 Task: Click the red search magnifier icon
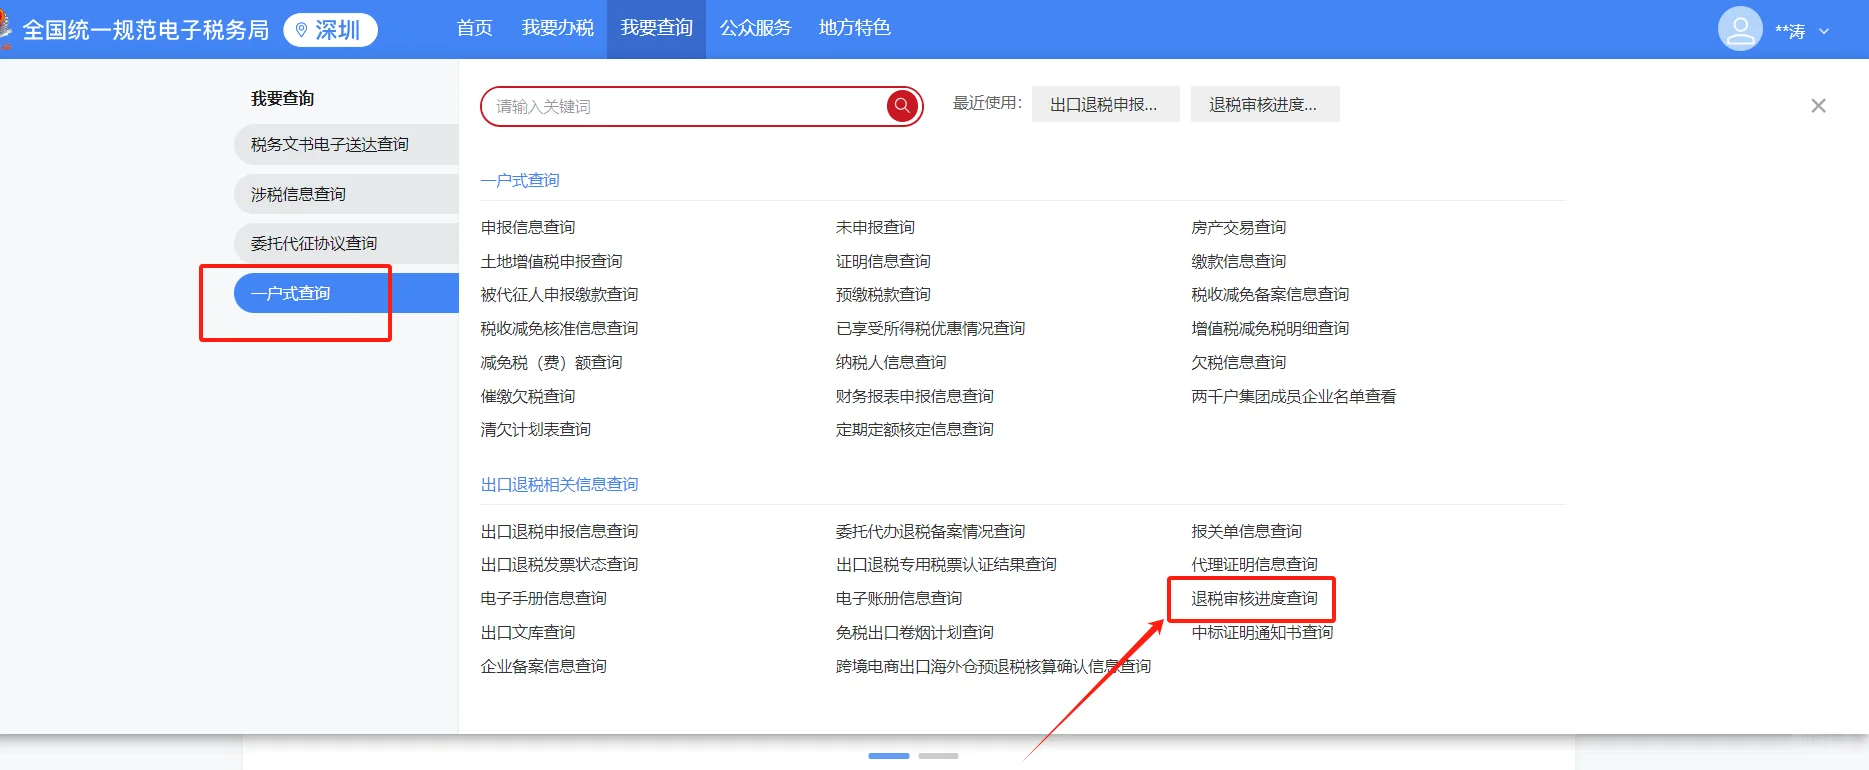pyautogui.click(x=902, y=105)
